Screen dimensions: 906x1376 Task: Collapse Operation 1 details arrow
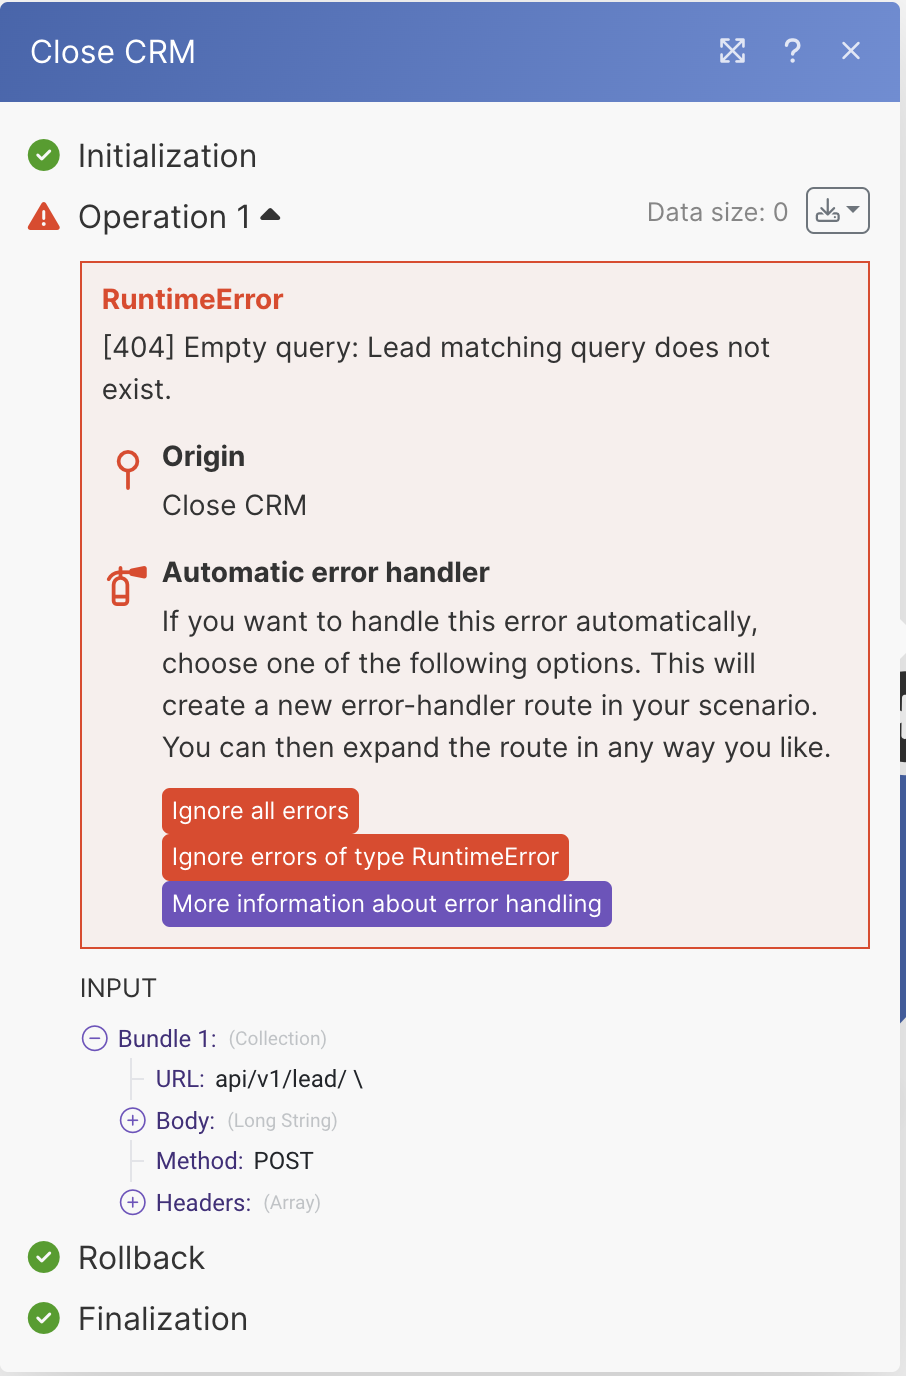pyautogui.click(x=270, y=215)
